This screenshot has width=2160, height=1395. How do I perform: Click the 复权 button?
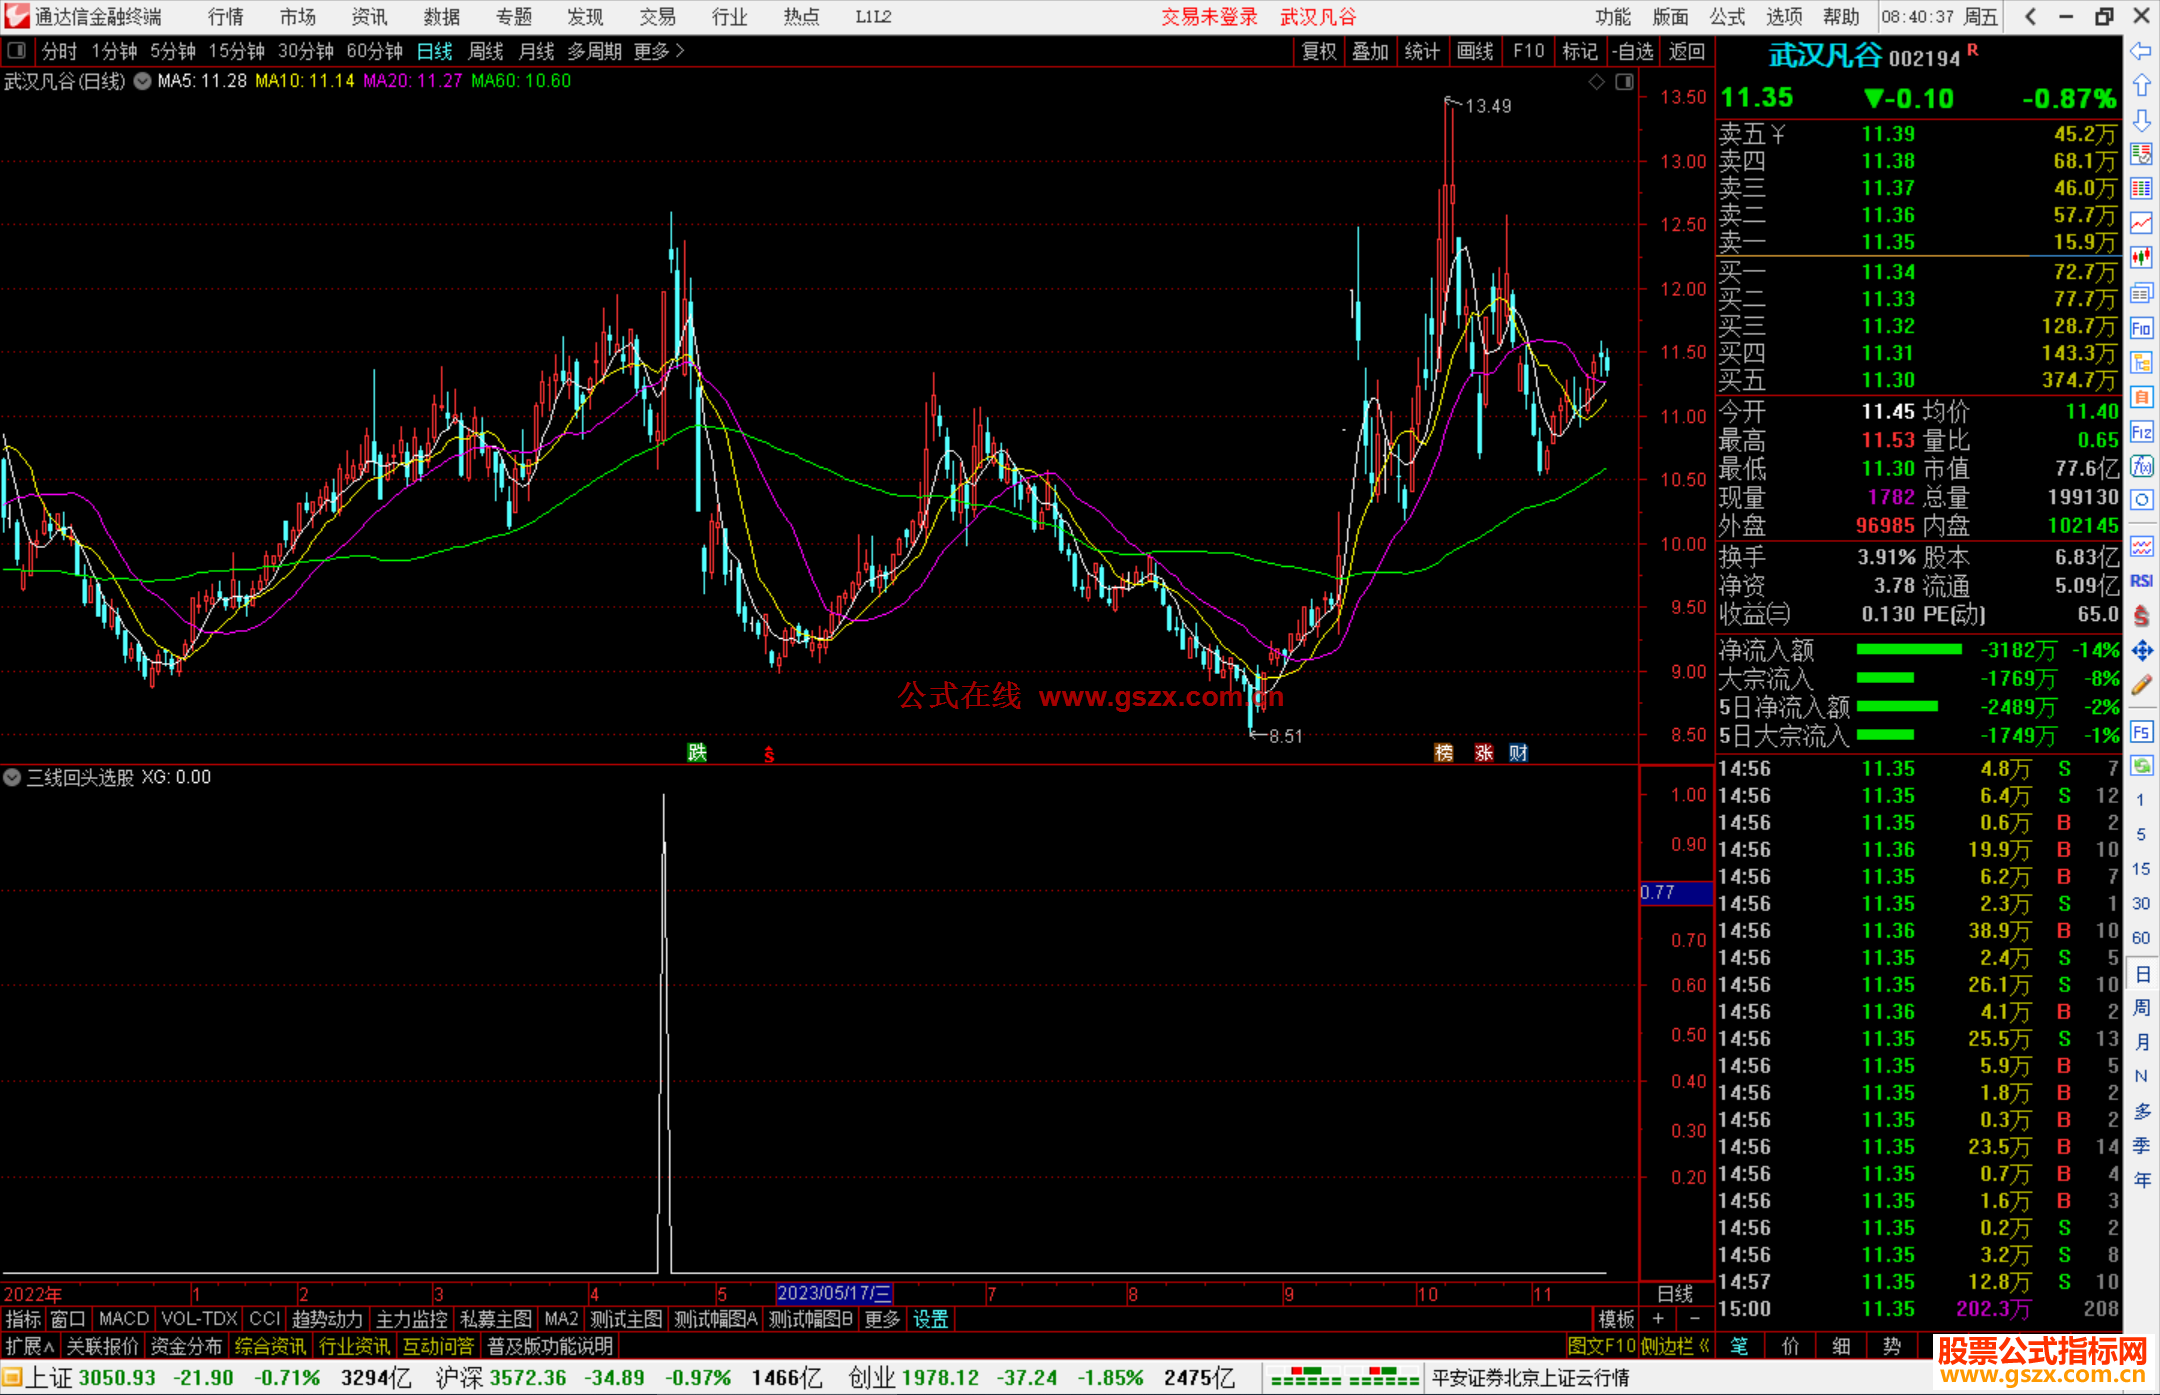click(x=1318, y=51)
